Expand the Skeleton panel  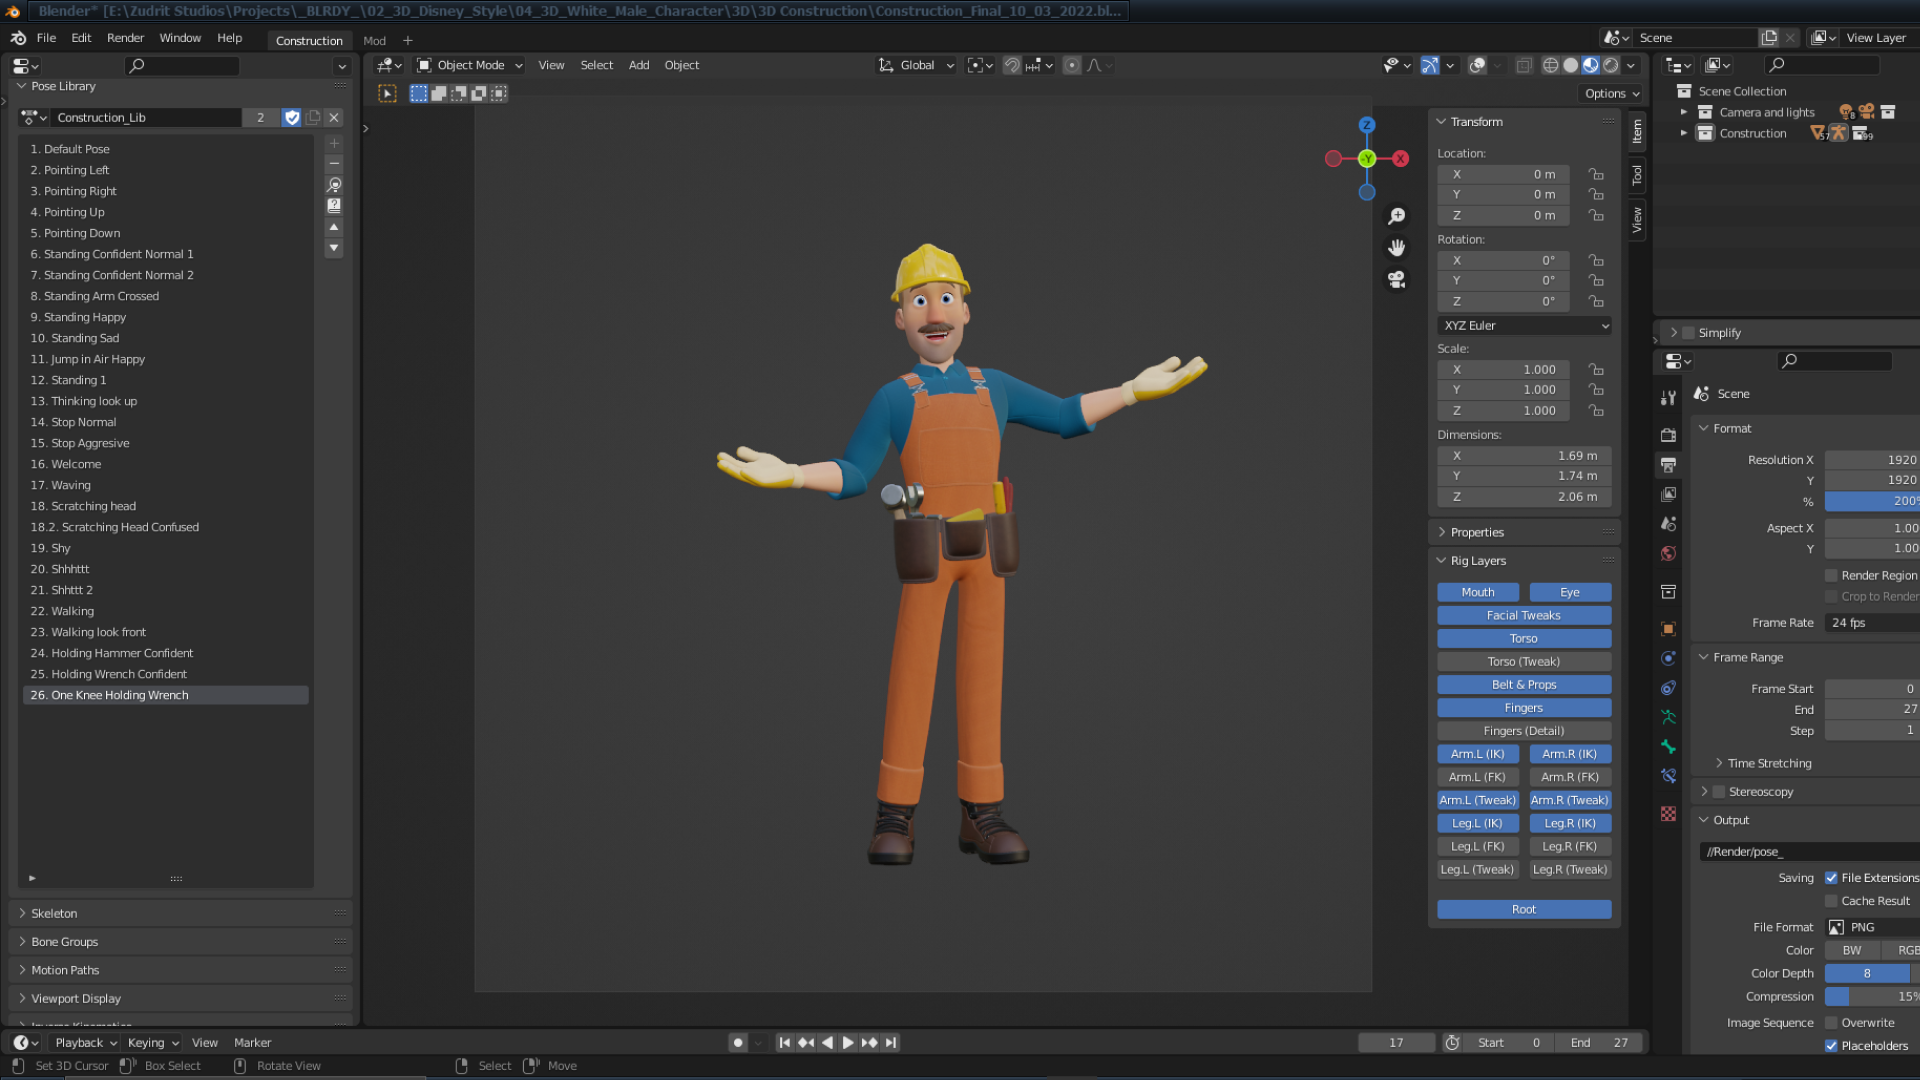pos(54,913)
